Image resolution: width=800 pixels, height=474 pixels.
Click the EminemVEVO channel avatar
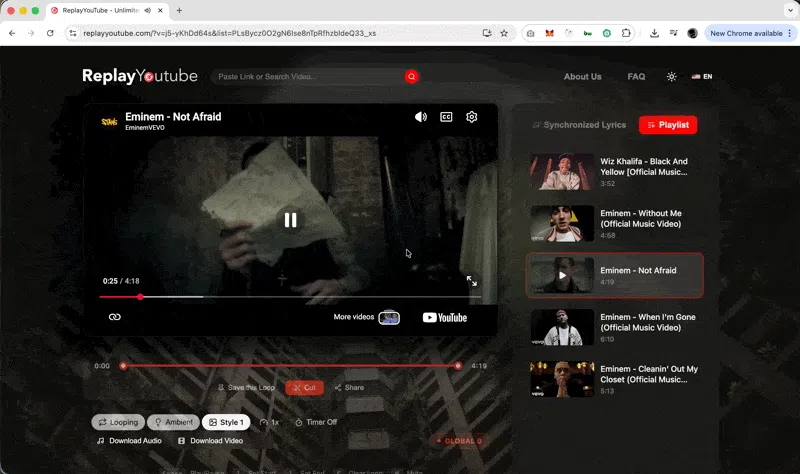(109, 121)
